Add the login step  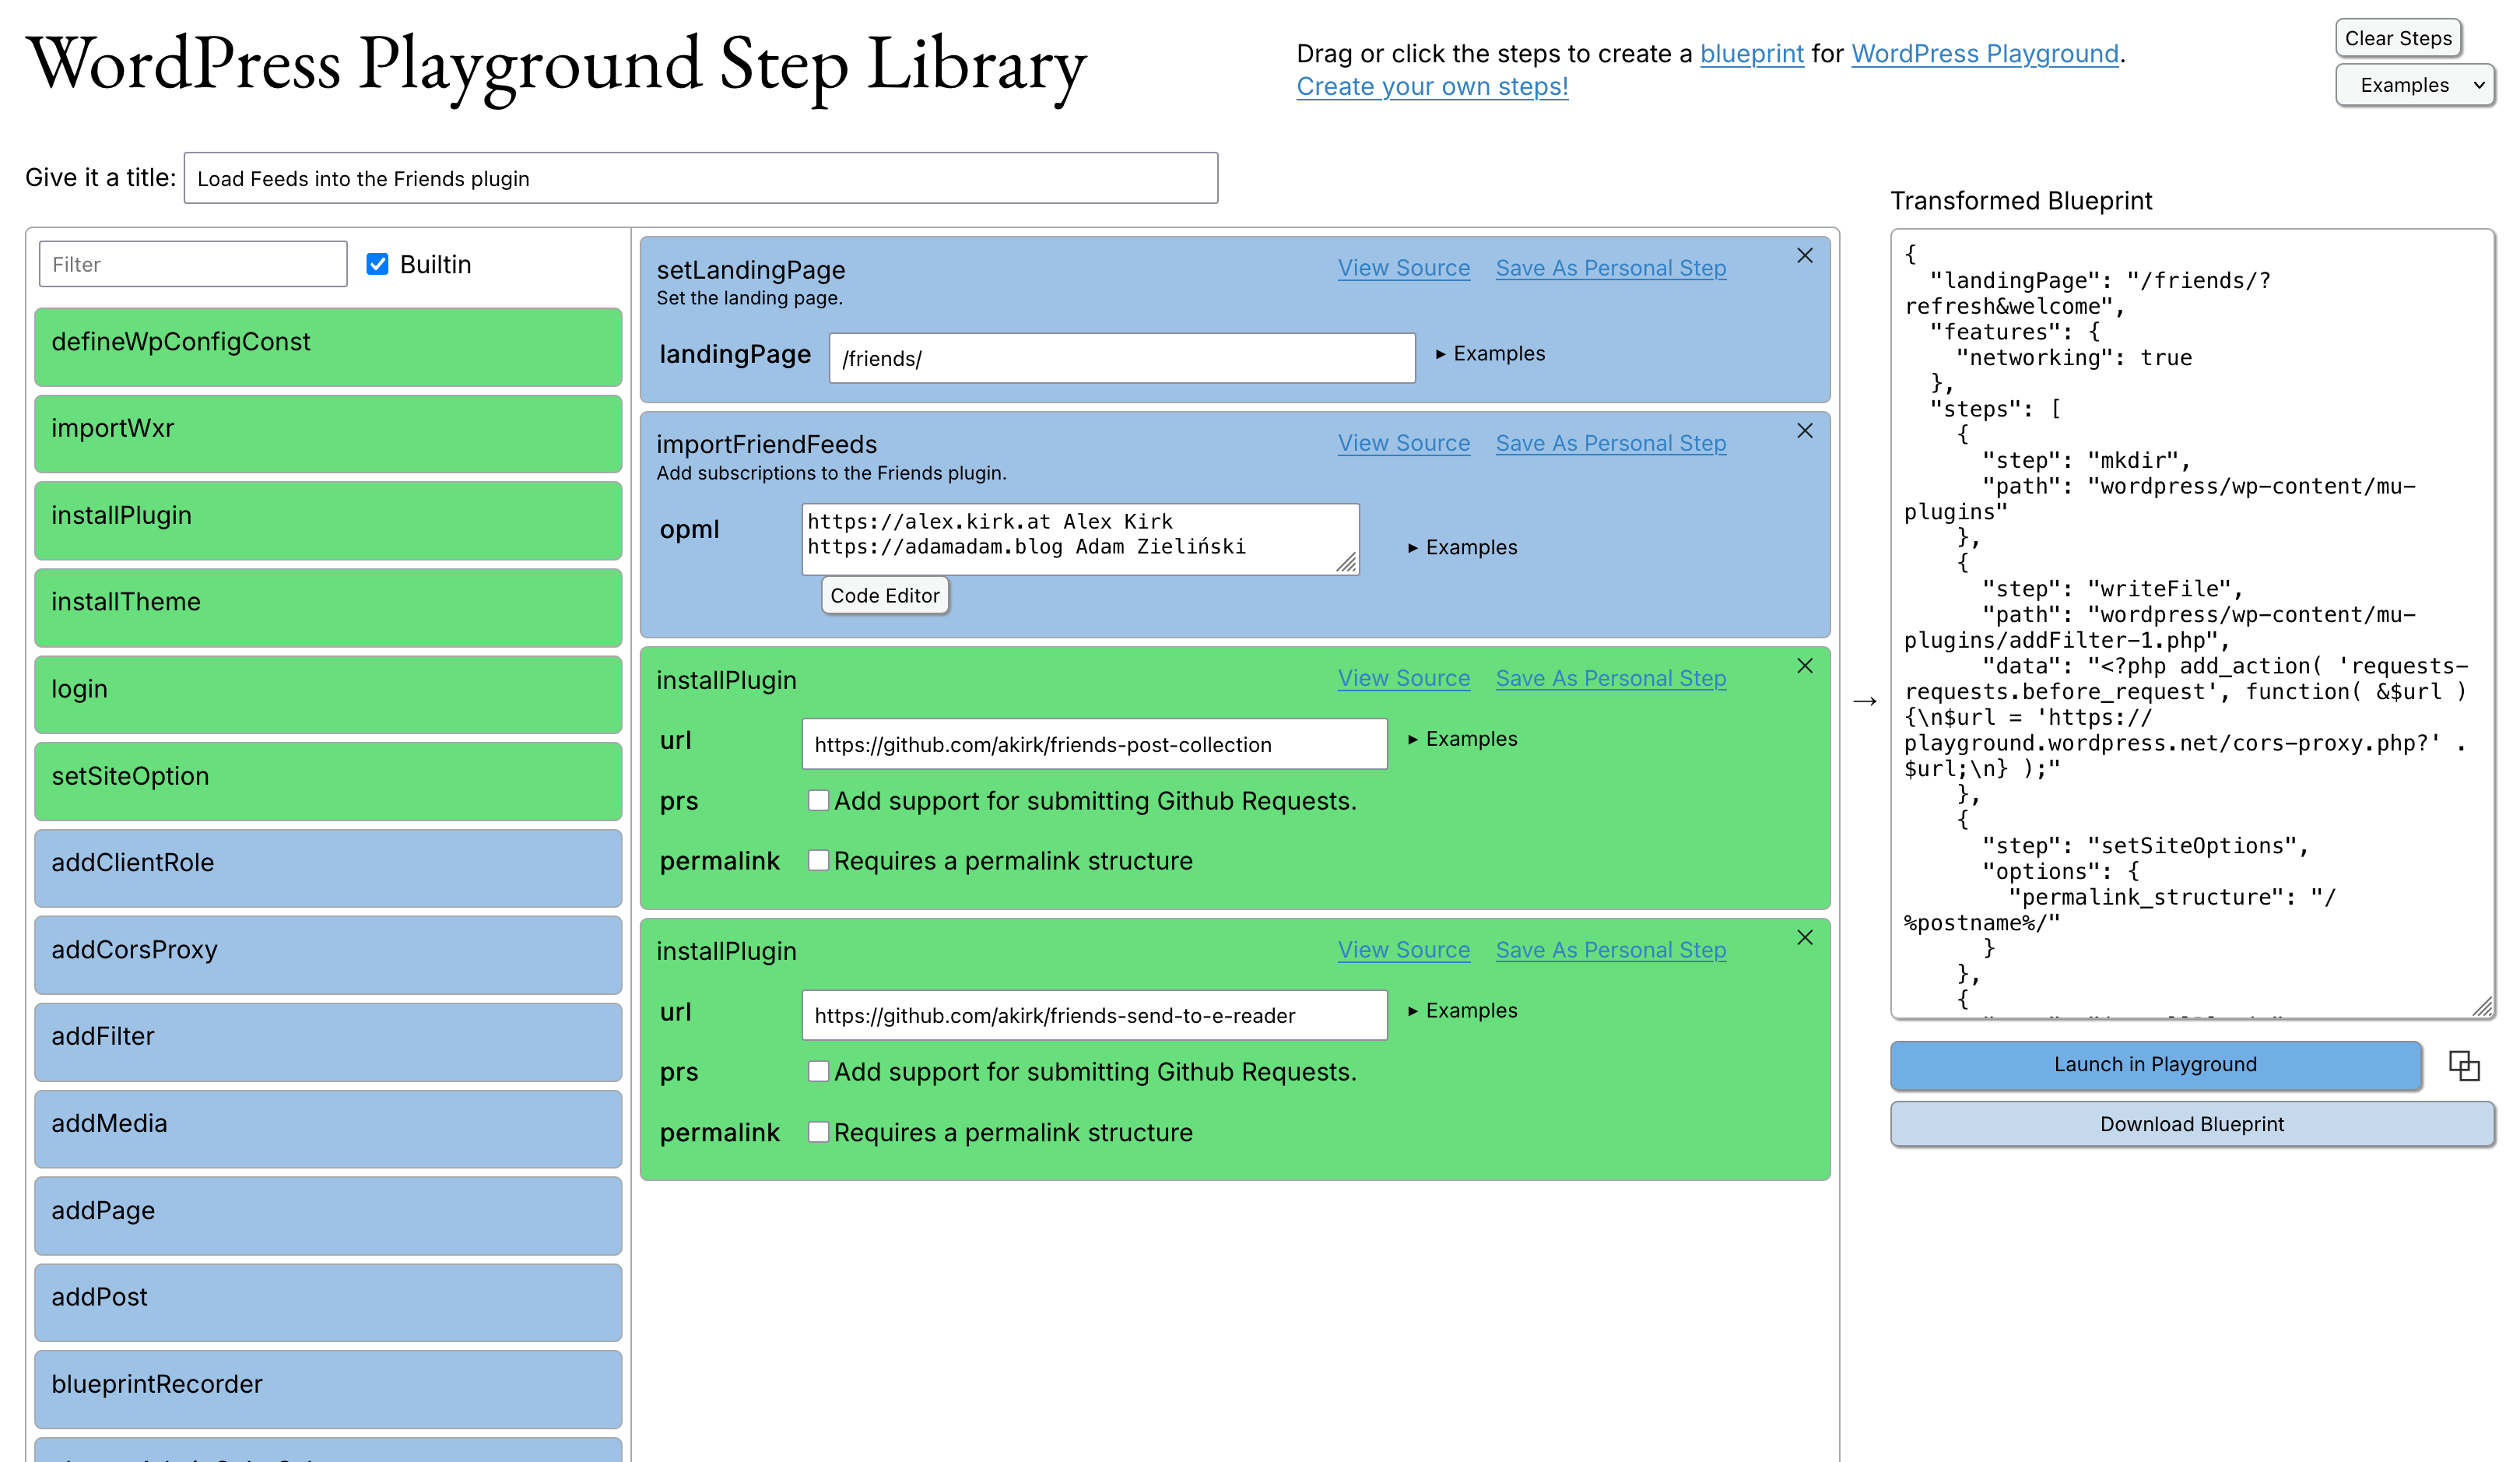(x=328, y=694)
